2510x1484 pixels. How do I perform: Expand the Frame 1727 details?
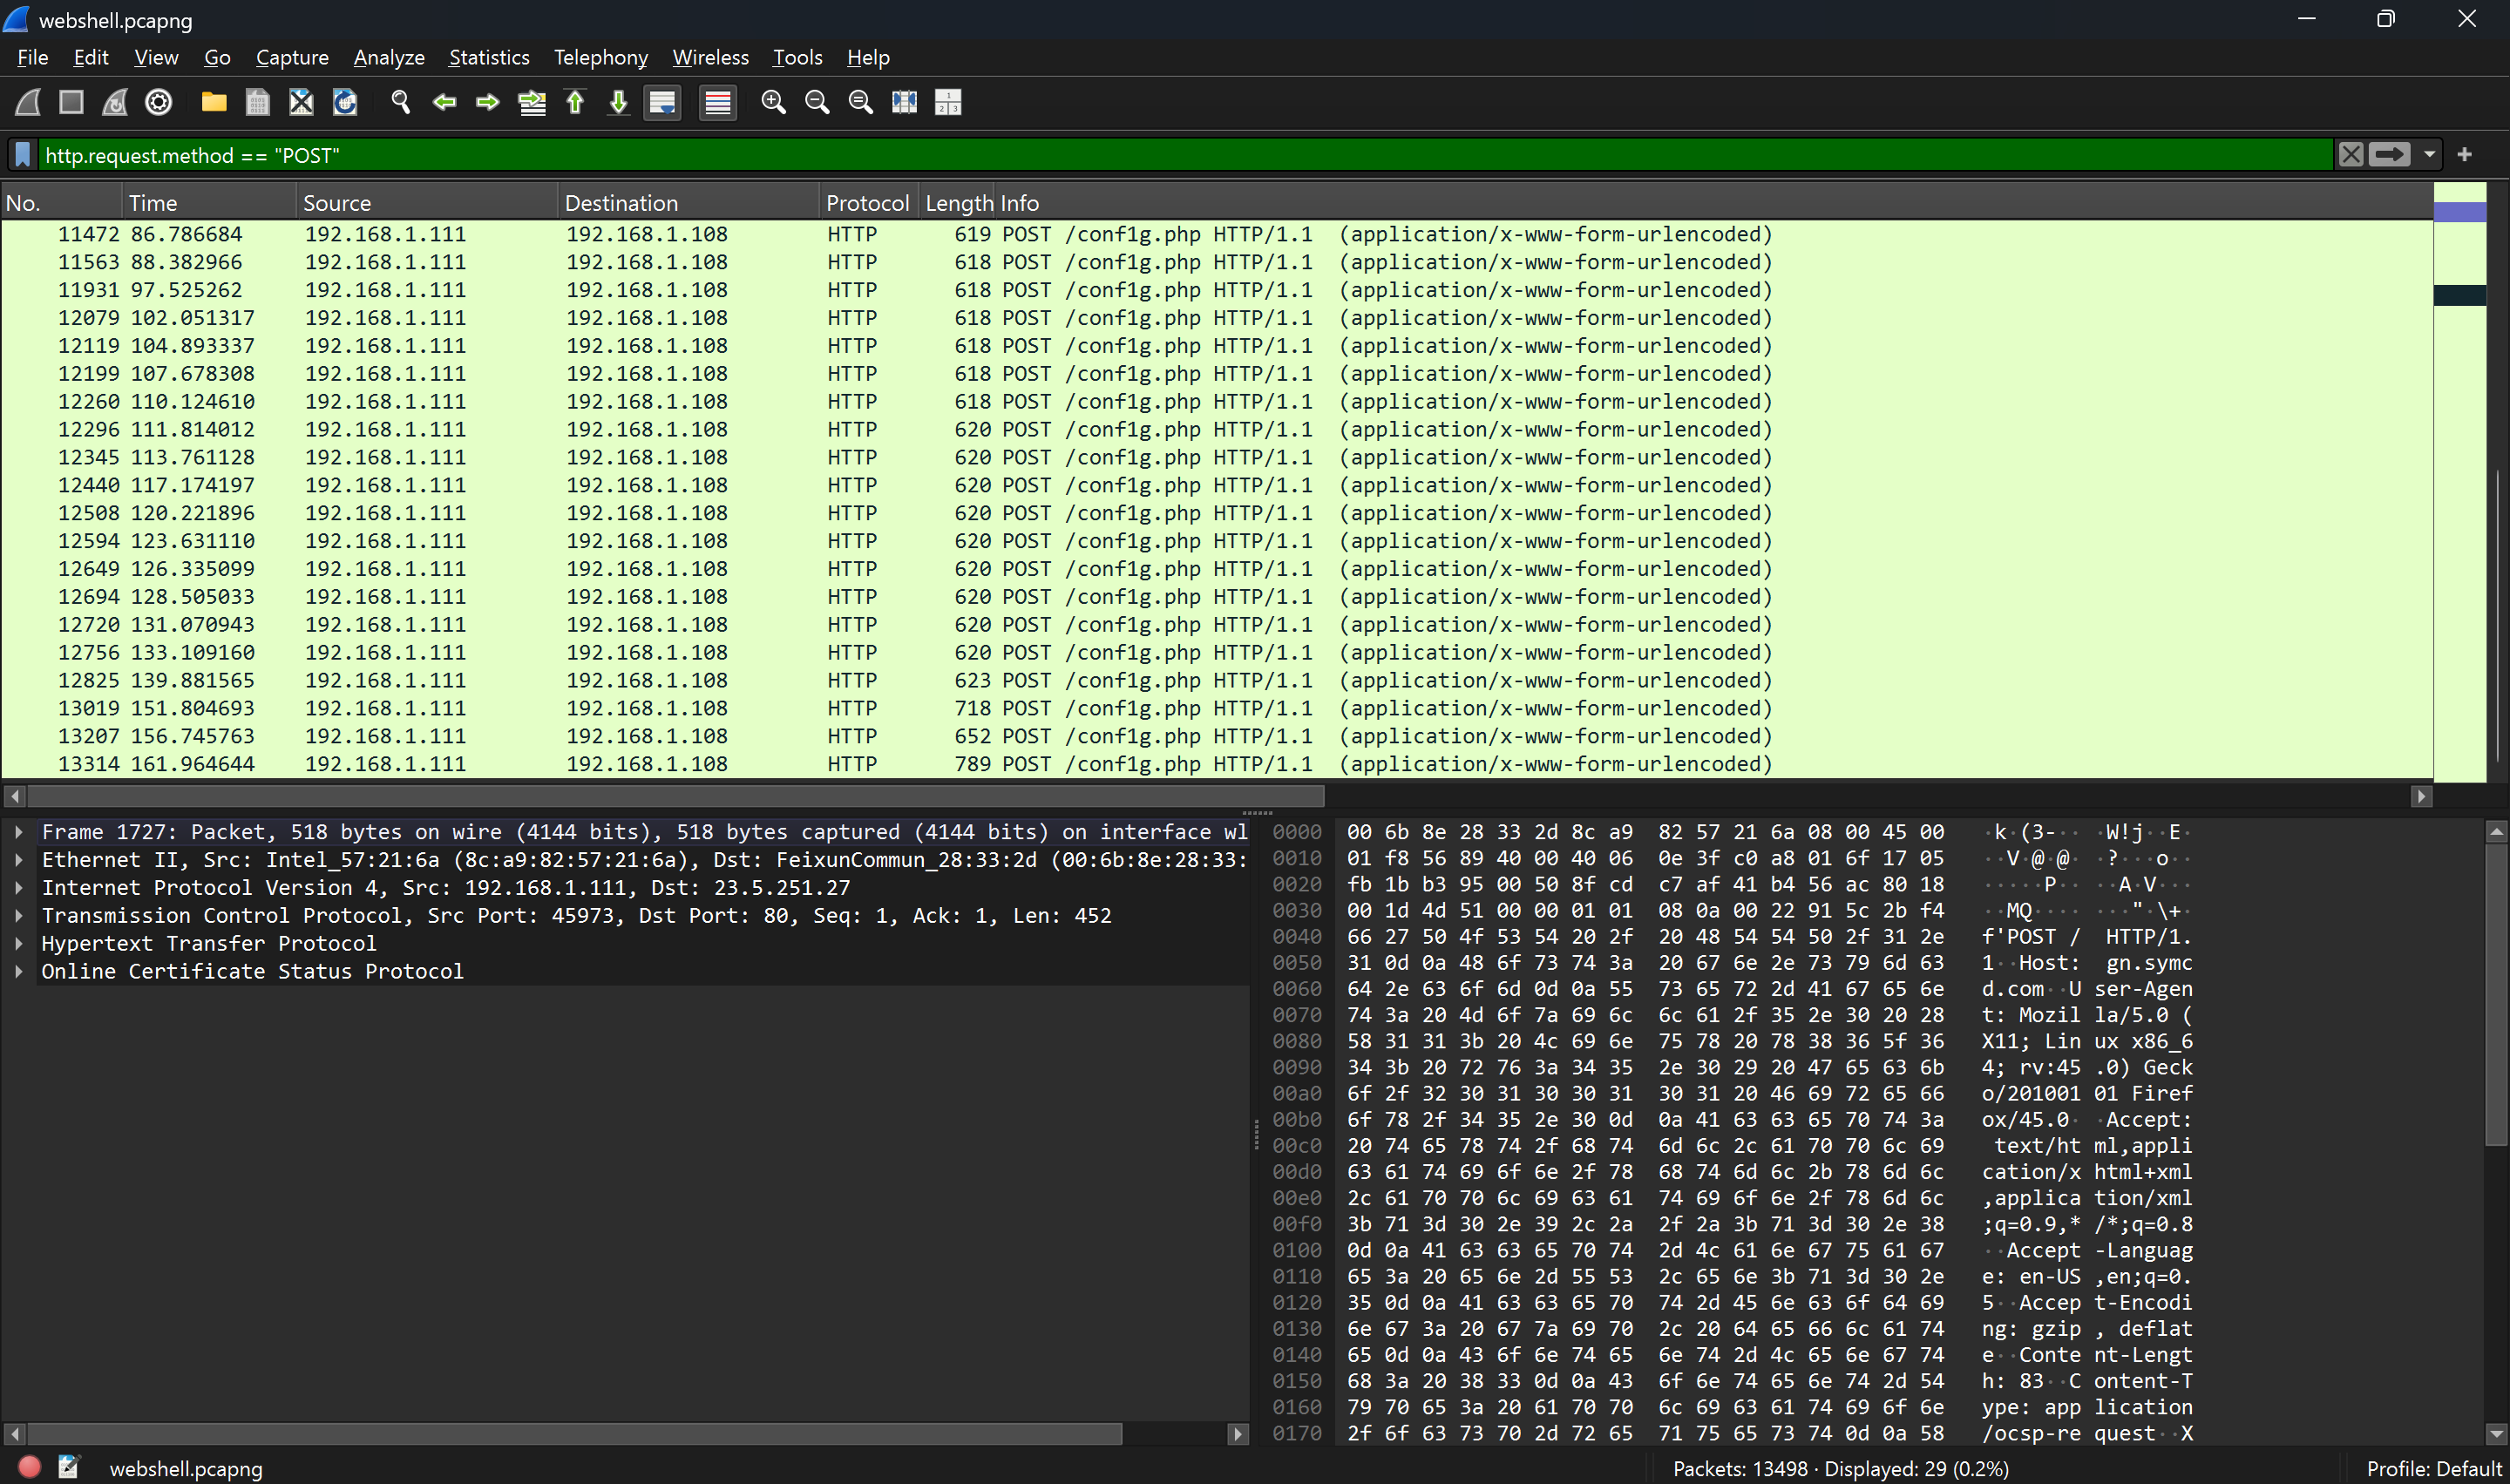tap(19, 832)
